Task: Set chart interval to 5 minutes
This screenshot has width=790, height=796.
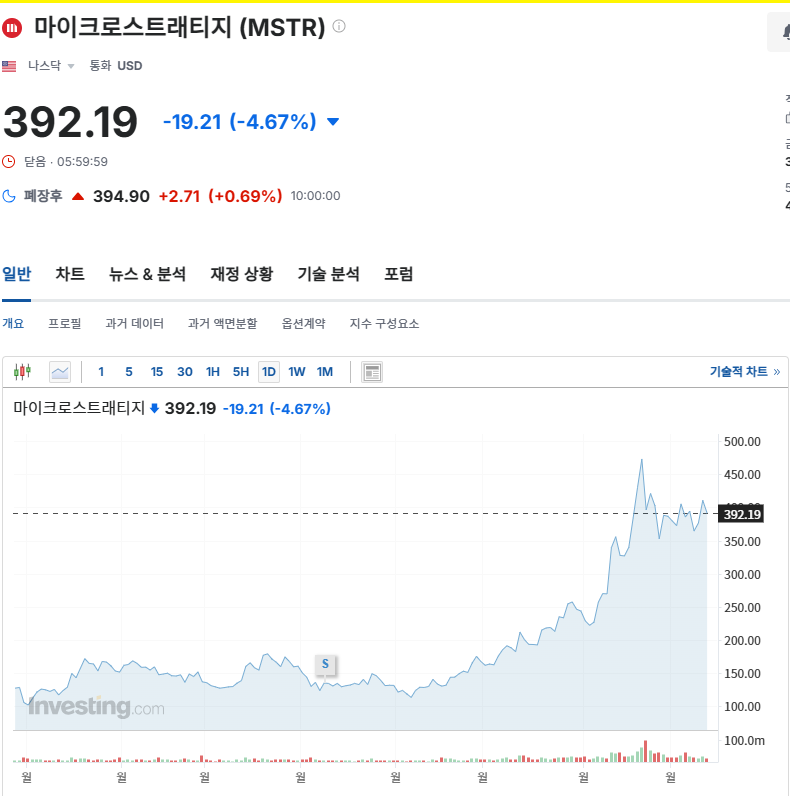Action: coord(129,372)
